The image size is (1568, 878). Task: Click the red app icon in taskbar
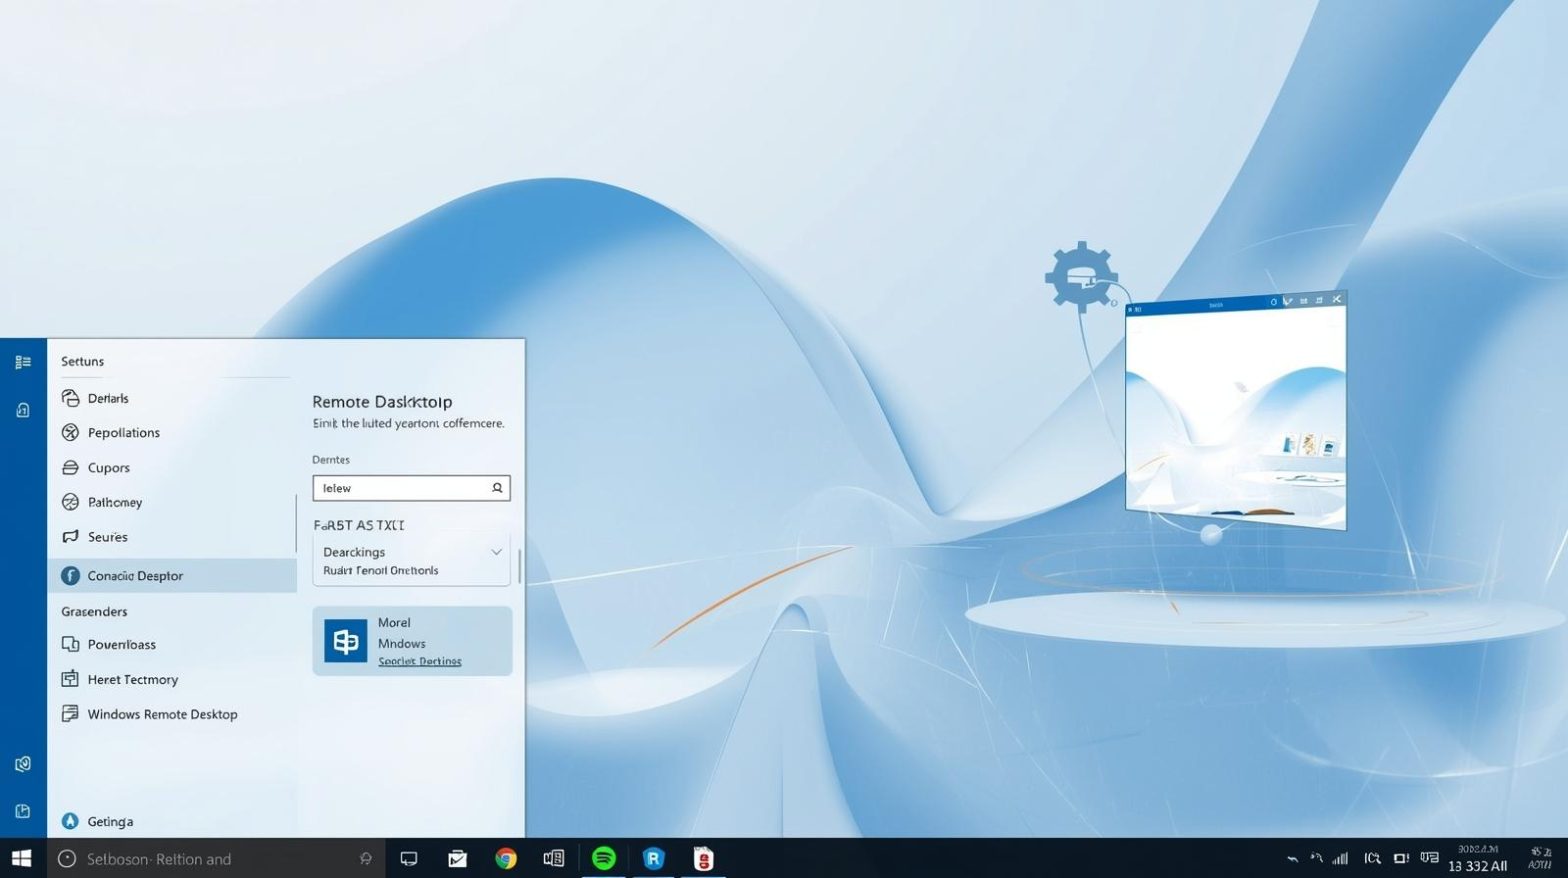703,858
